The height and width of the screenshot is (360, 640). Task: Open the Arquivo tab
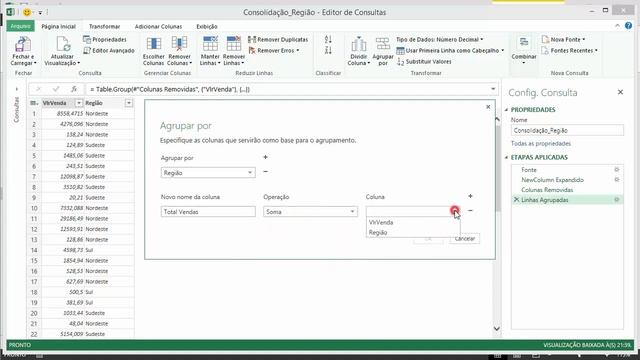20,26
